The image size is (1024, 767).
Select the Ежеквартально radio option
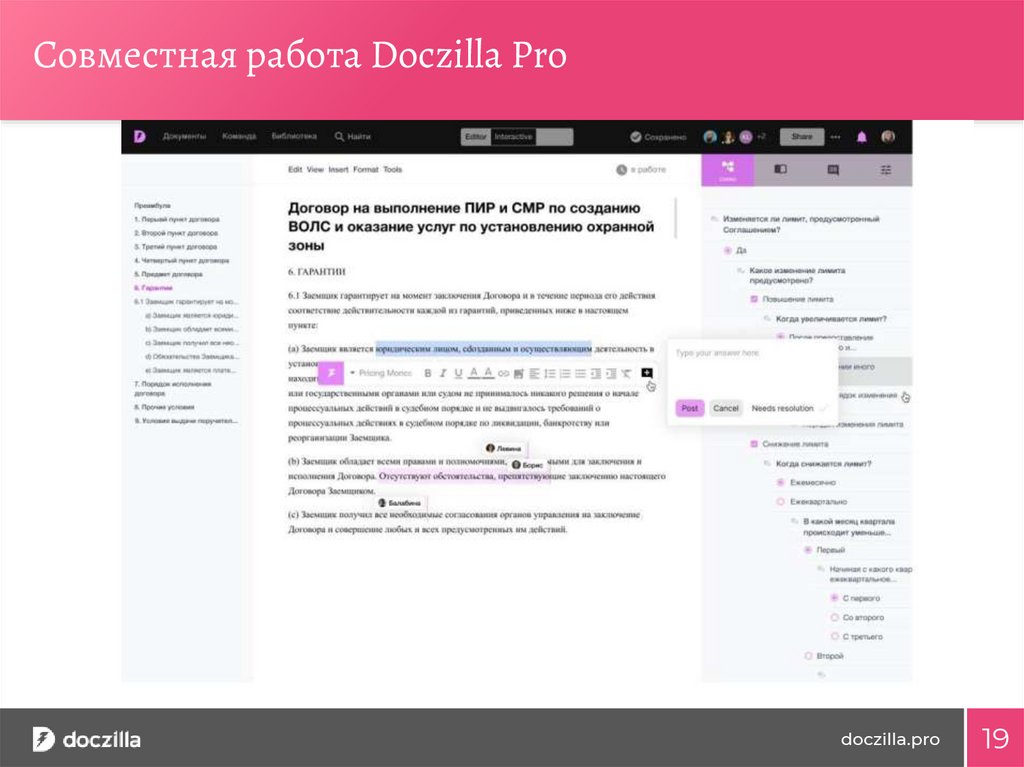pos(780,502)
